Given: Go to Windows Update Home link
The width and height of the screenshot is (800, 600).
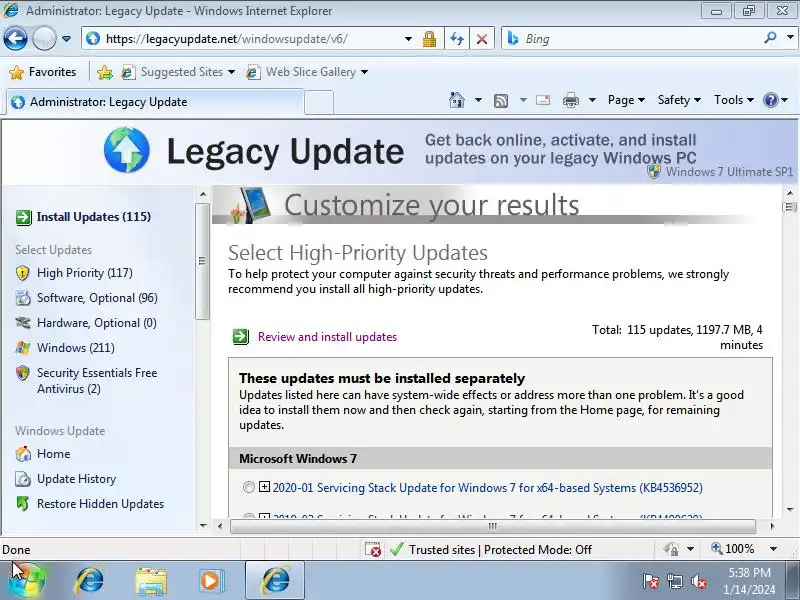Looking at the screenshot, I should (54, 454).
